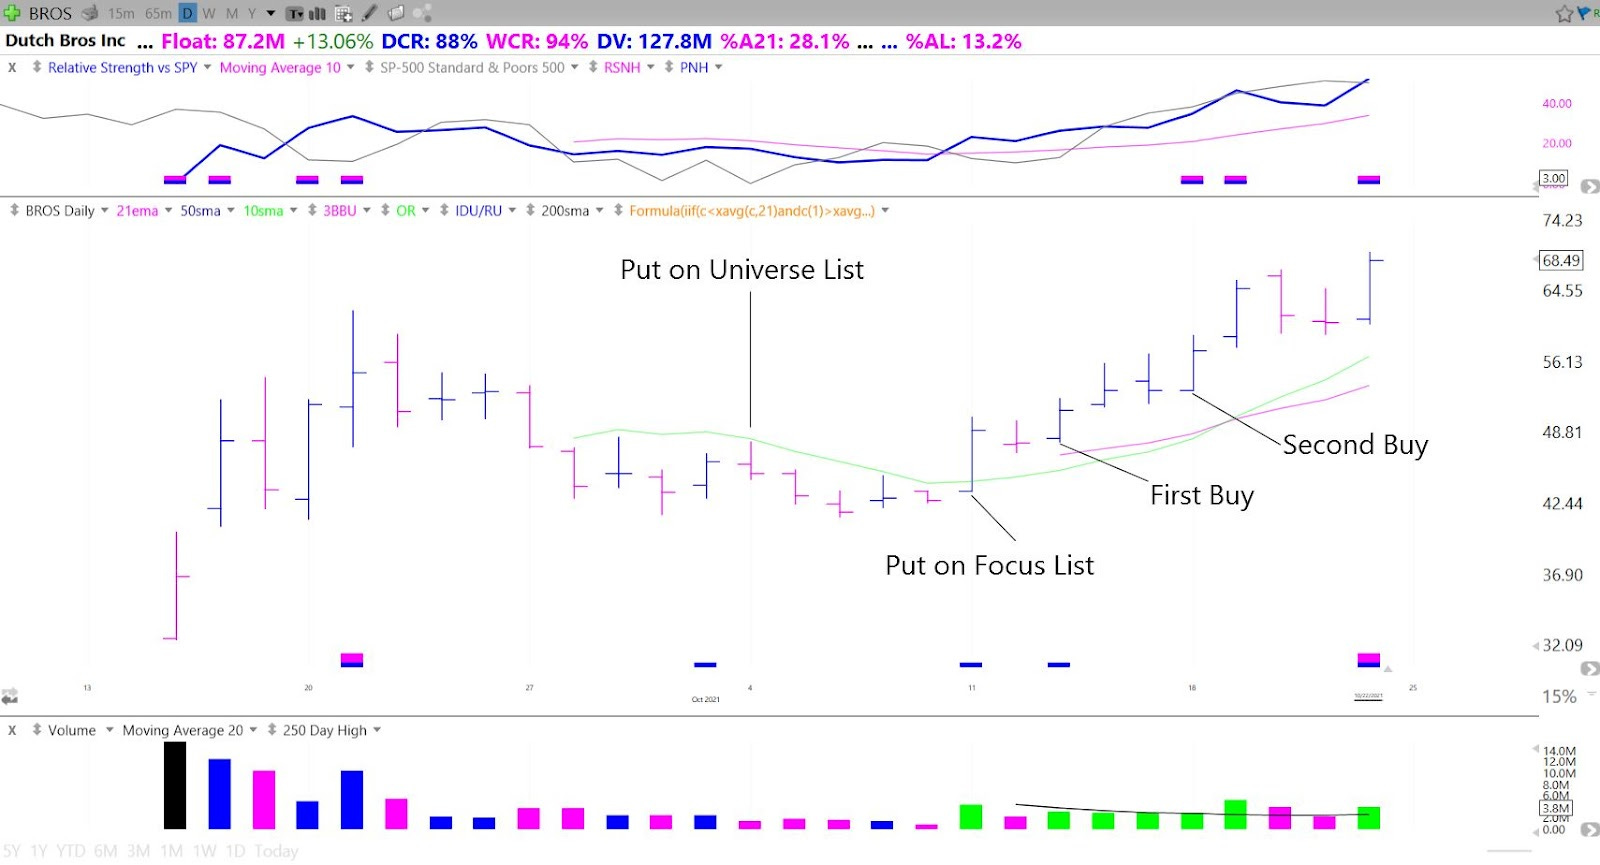Select the Yearly (Y) timeframe
The width and height of the screenshot is (1600, 865).
coord(252,14)
